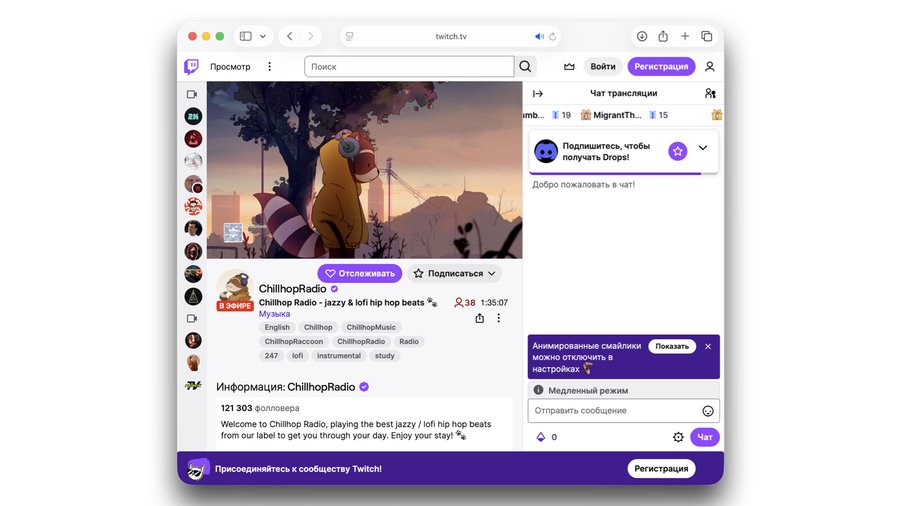The height and width of the screenshot is (506, 900).
Task: Collapse the chat with arrow icon
Action: [538, 94]
